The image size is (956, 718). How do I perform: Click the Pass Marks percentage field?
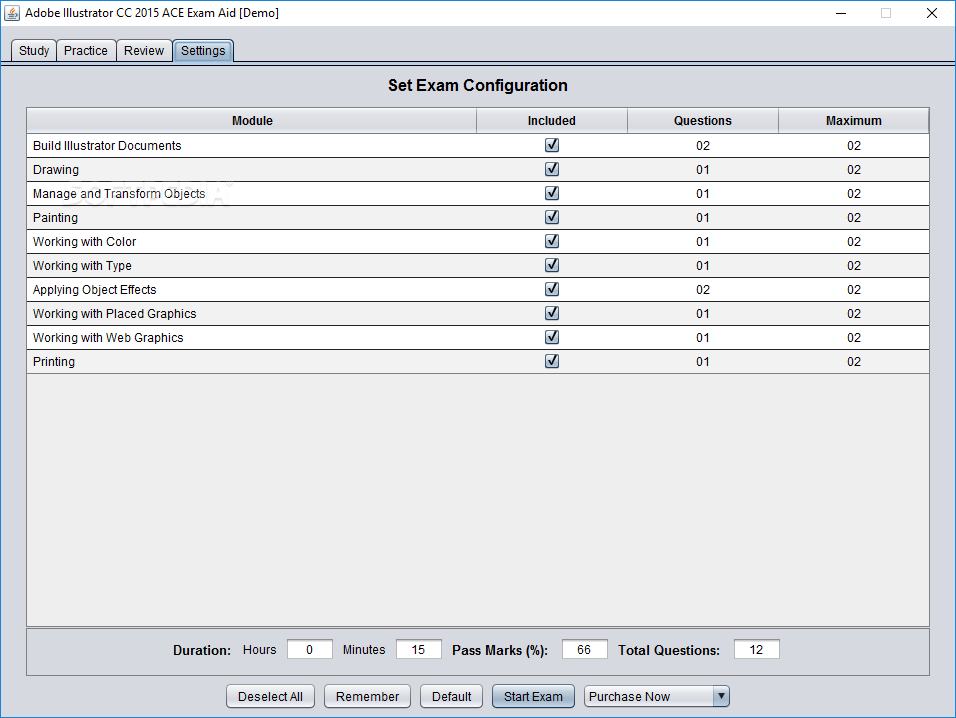(x=584, y=650)
